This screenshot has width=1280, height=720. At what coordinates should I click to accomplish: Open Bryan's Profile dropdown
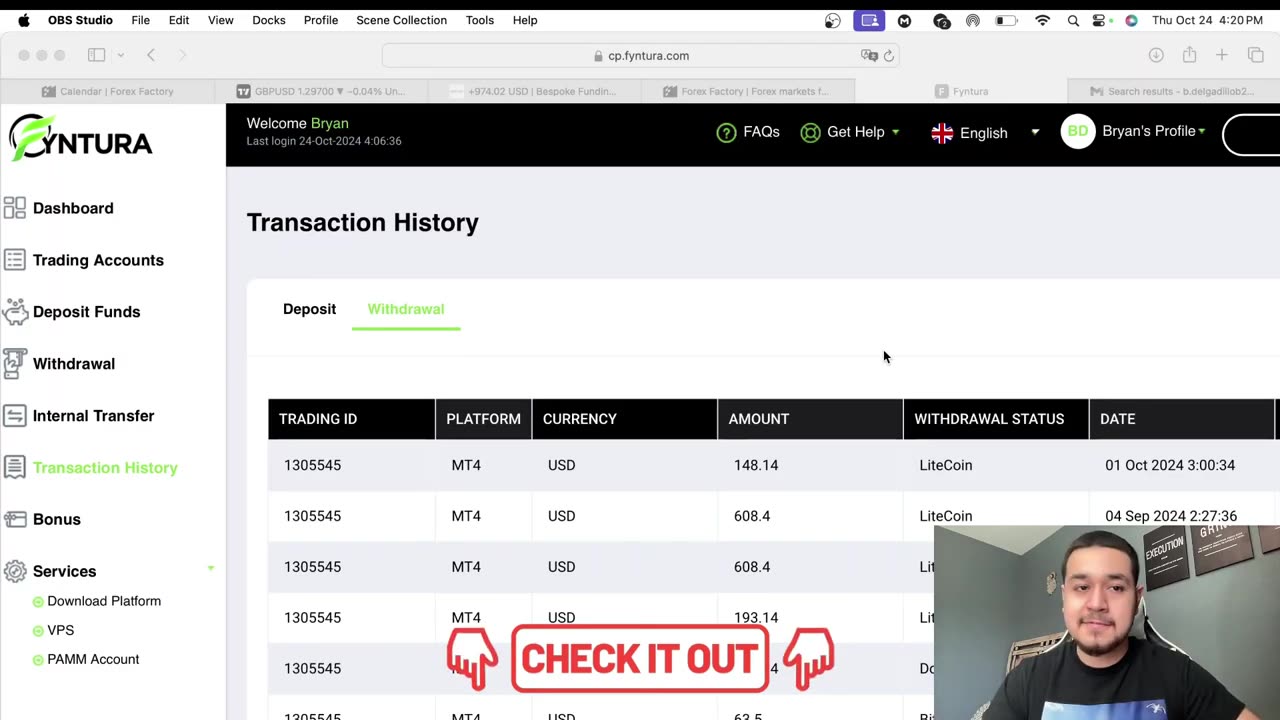pyautogui.click(x=1154, y=131)
